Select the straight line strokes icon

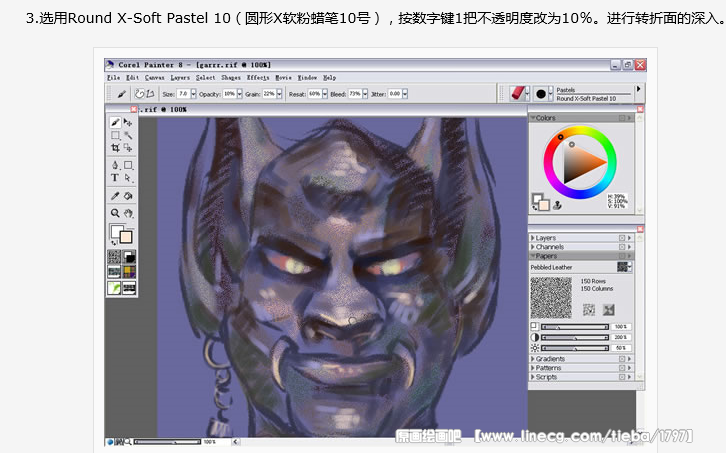150,94
